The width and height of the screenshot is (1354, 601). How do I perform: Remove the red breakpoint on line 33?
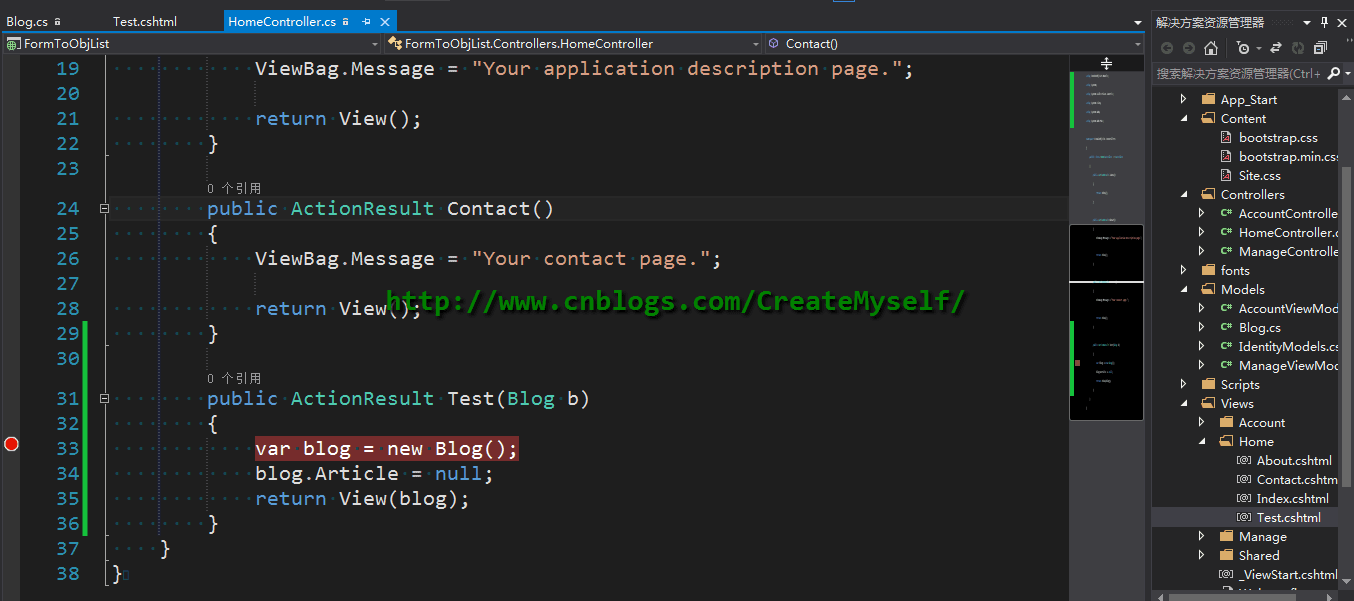[x=11, y=444]
